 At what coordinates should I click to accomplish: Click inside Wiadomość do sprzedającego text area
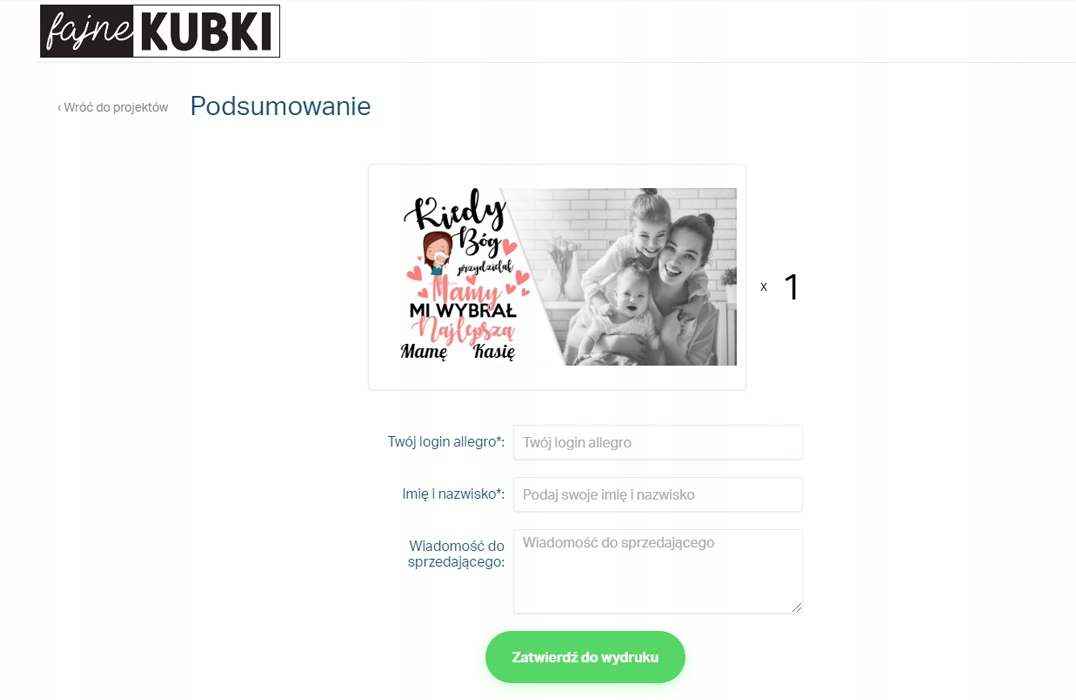pos(657,571)
